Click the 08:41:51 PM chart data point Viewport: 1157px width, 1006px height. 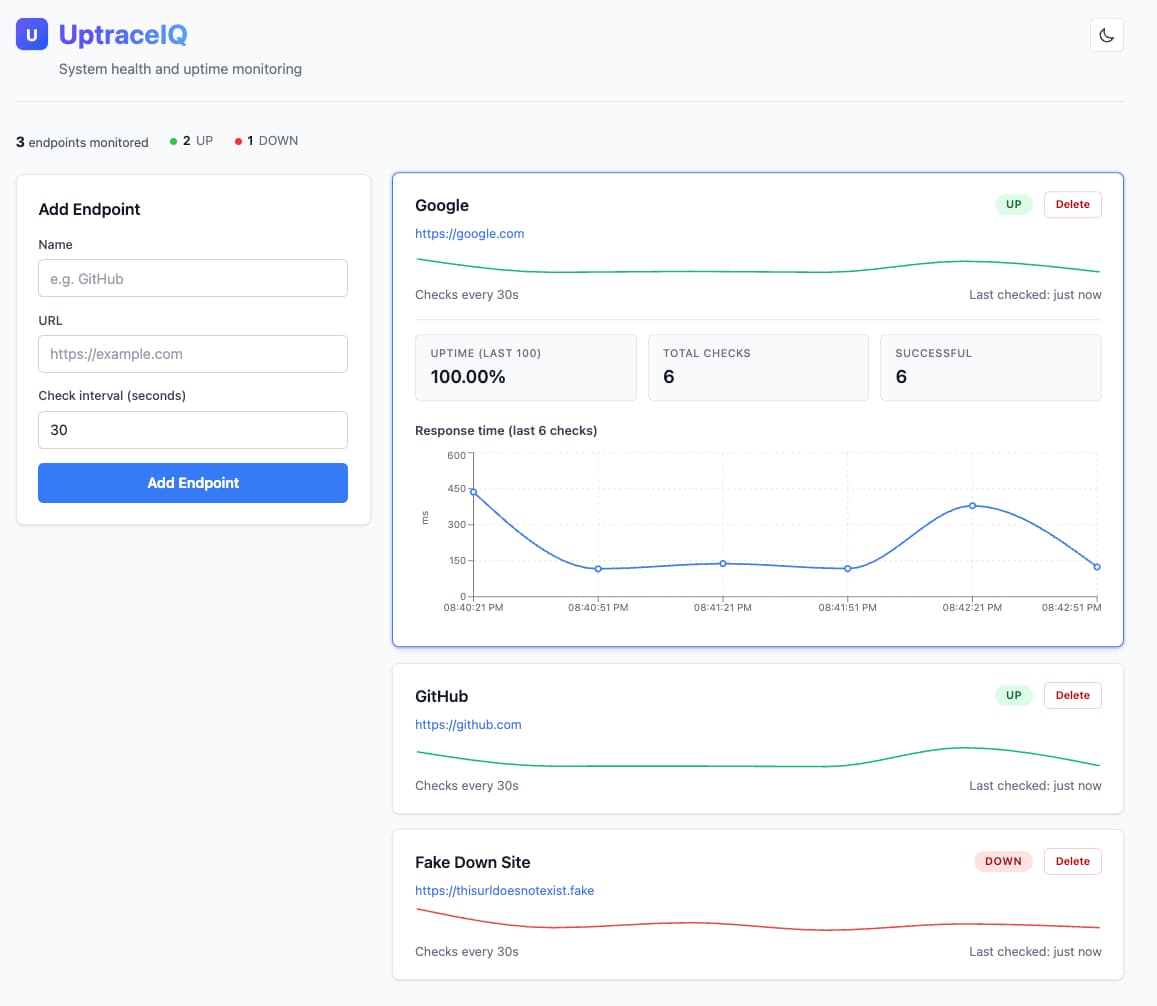[x=848, y=569]
